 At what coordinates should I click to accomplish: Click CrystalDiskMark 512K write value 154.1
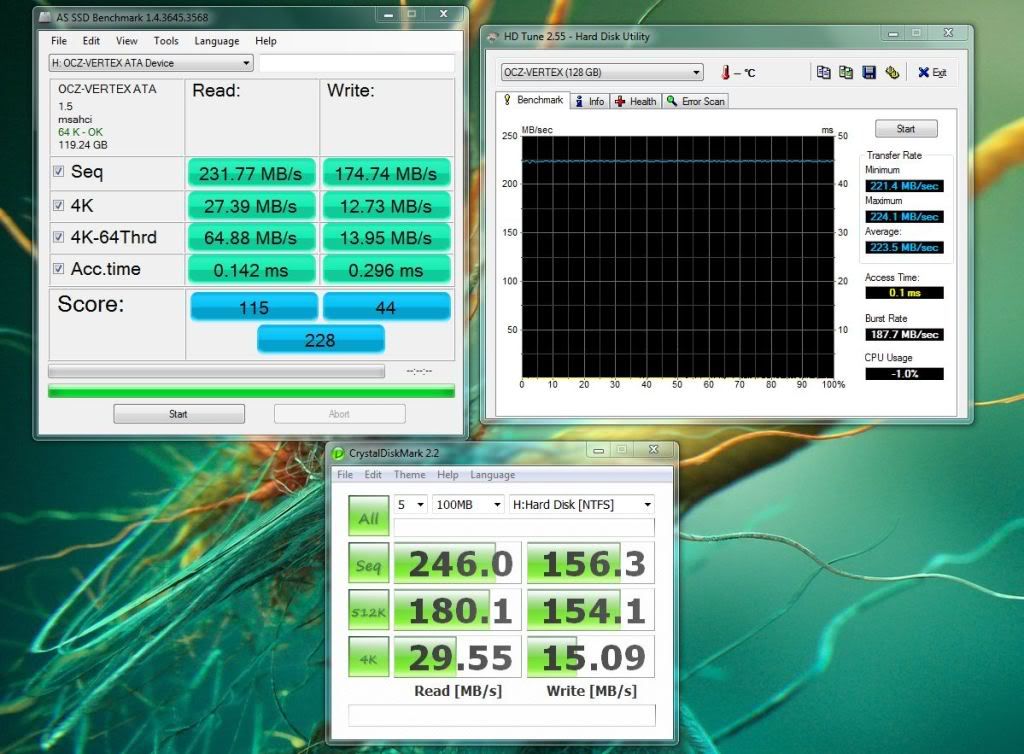point(591,610)
